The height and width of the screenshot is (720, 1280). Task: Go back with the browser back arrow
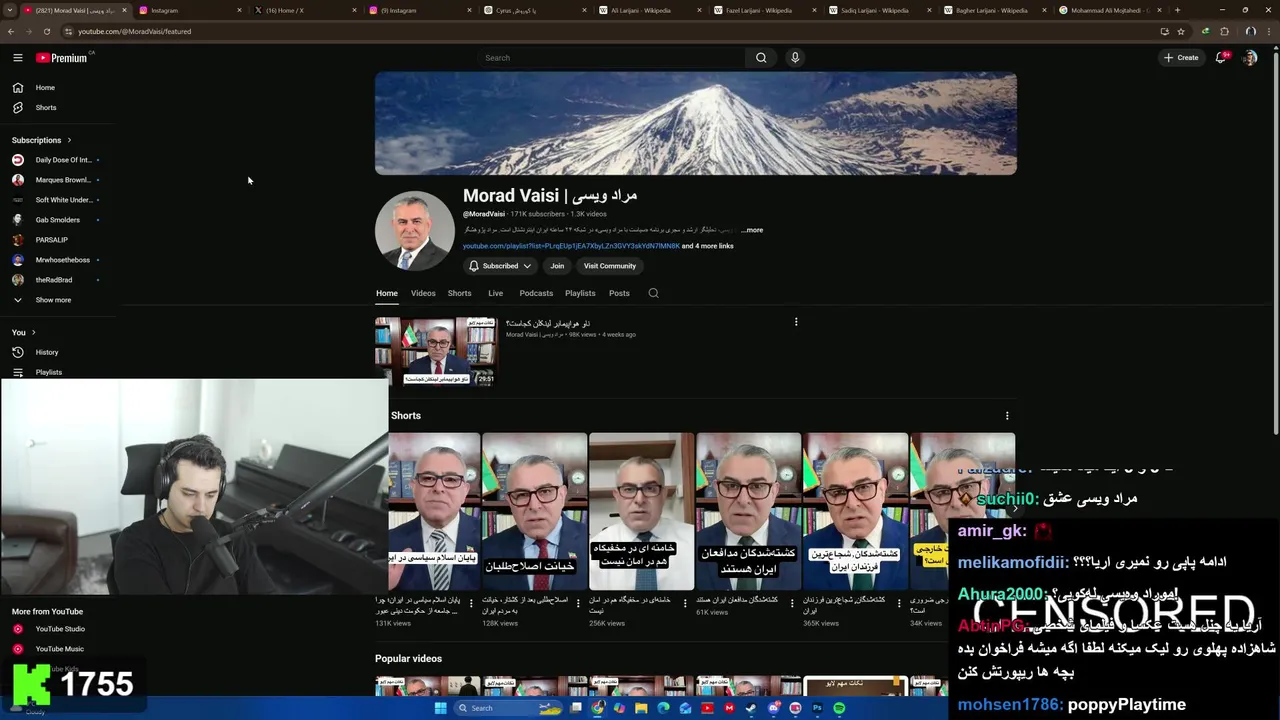10,31
